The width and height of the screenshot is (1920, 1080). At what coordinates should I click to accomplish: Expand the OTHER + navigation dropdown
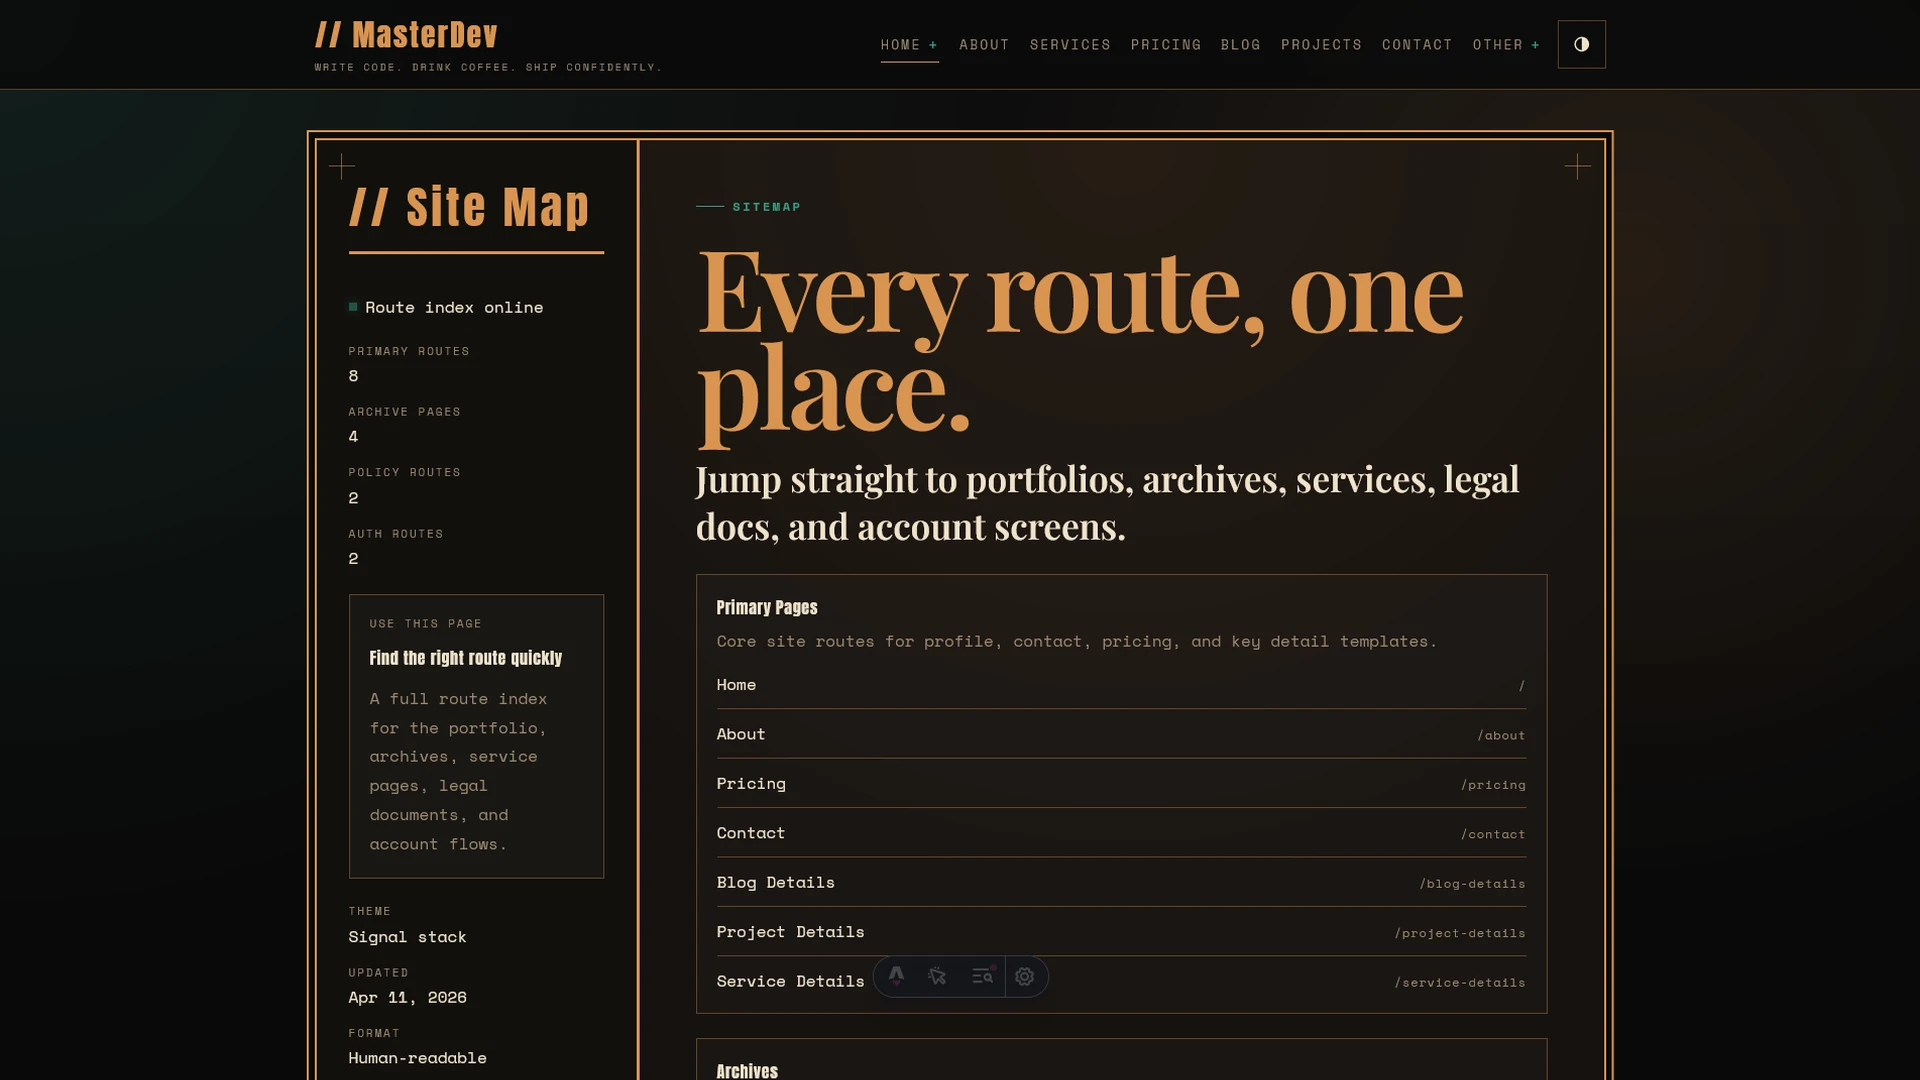tap(1506, 45)
